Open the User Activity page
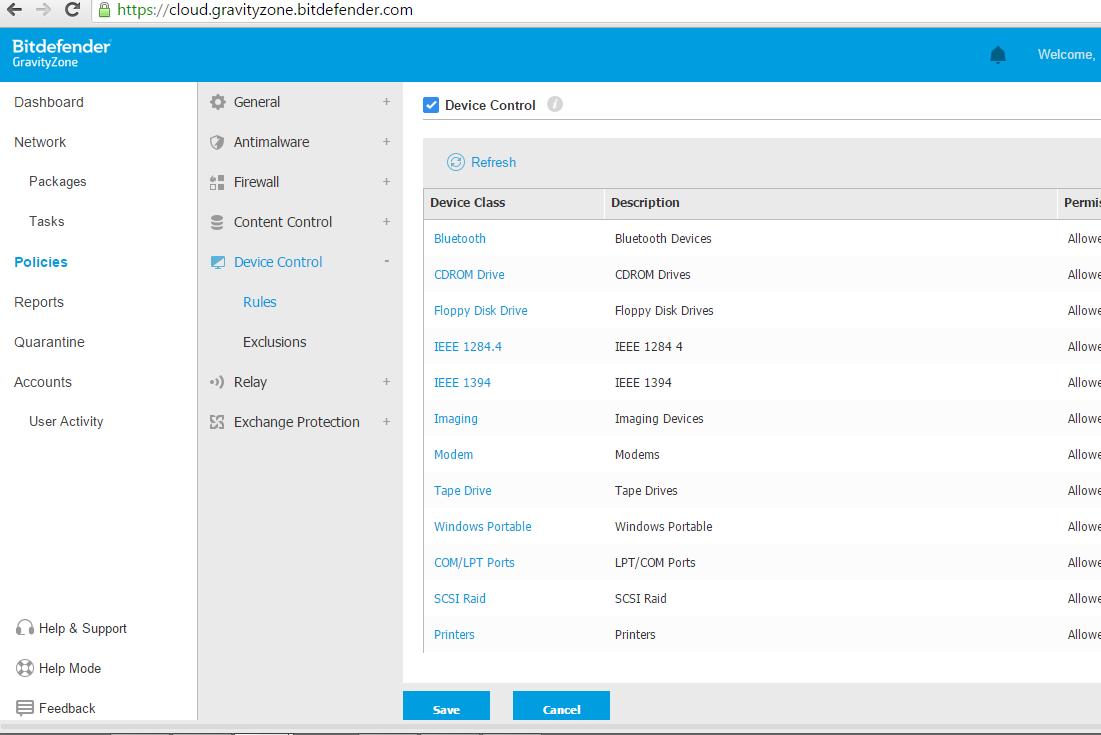The height and width of the screenshot is (735, 1101). [x=66, y=422]
